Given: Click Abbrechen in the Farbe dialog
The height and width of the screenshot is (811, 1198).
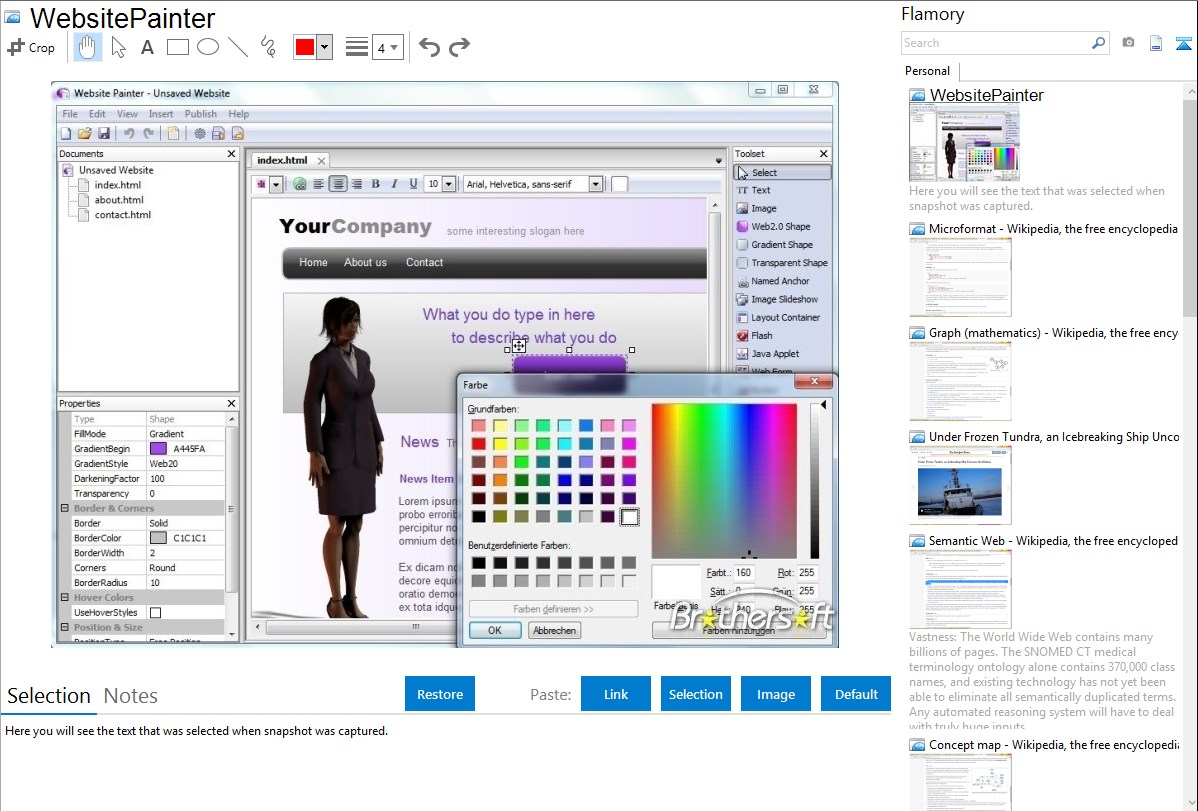Looking at the screenshot, I should [x=555, y=631].
